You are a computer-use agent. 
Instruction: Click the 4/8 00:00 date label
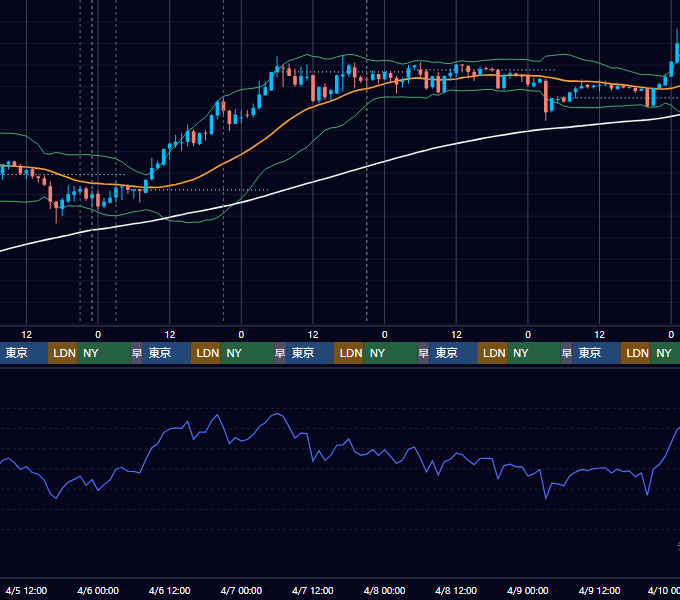384,590
